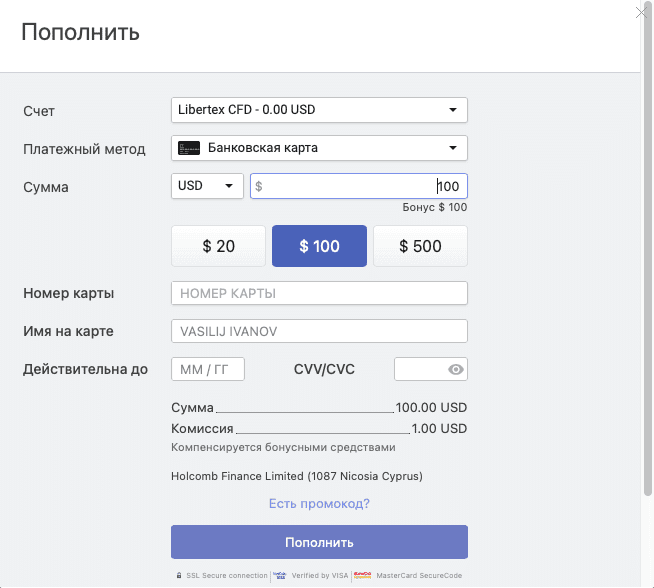Click the SSL secure connection lock icon
Screen dimensions: 654x588
point(179,575)
